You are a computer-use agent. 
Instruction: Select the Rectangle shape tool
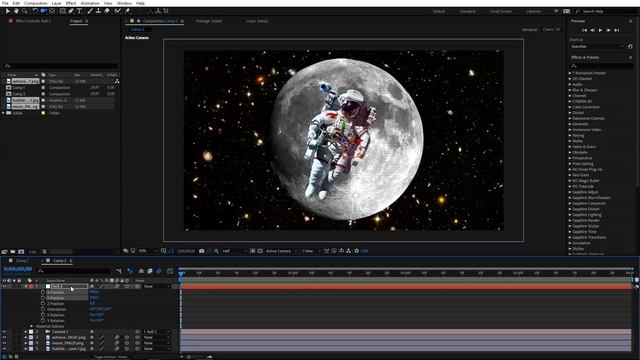(x=62, y=11)
